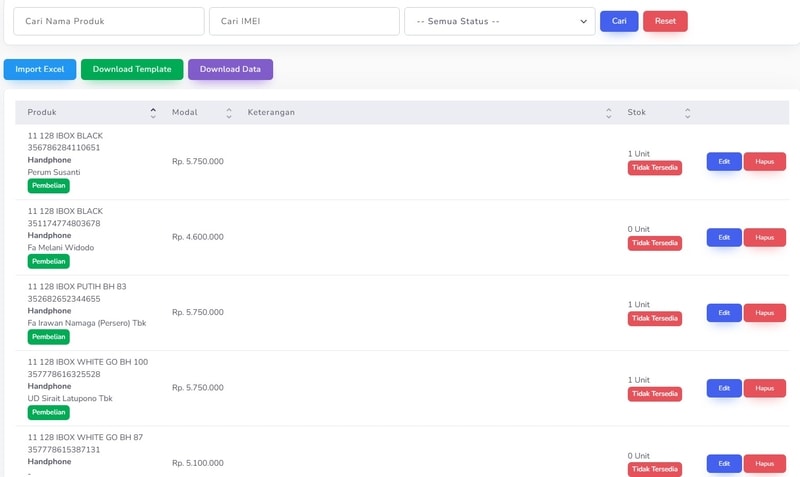Click the red Reset button
This screenshot has height=477, width=800.
pyautogui.click(x=665, y=21)
